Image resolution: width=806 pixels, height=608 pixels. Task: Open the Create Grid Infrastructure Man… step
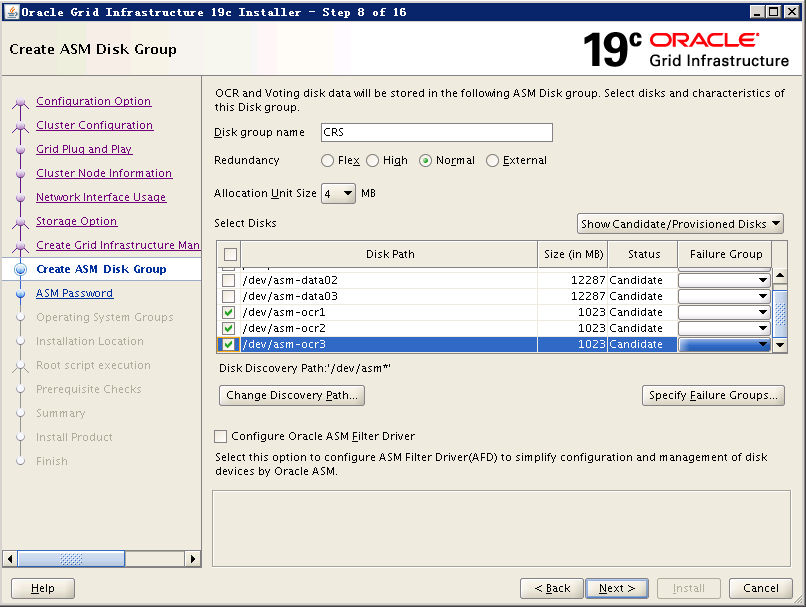pyautogui.click(x=118, y=245)
